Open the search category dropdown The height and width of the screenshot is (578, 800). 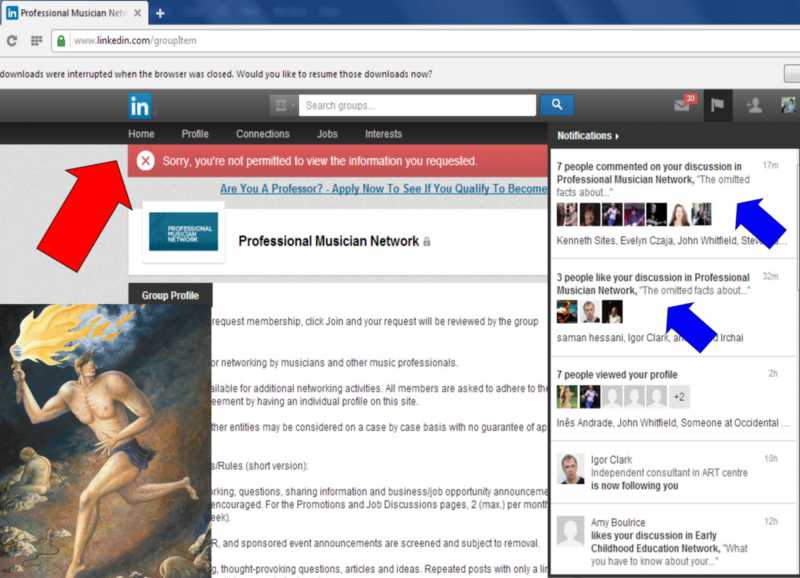(x=283, y=105)
